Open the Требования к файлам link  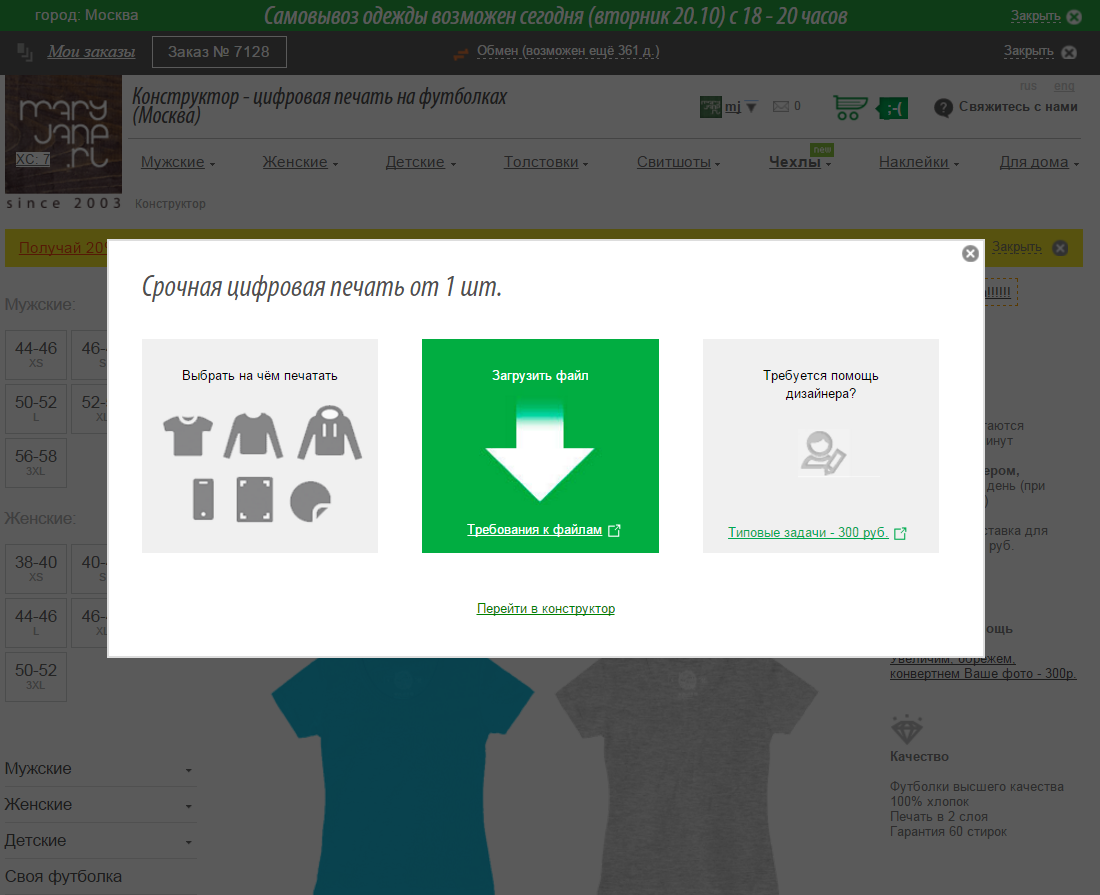[535, 530]
